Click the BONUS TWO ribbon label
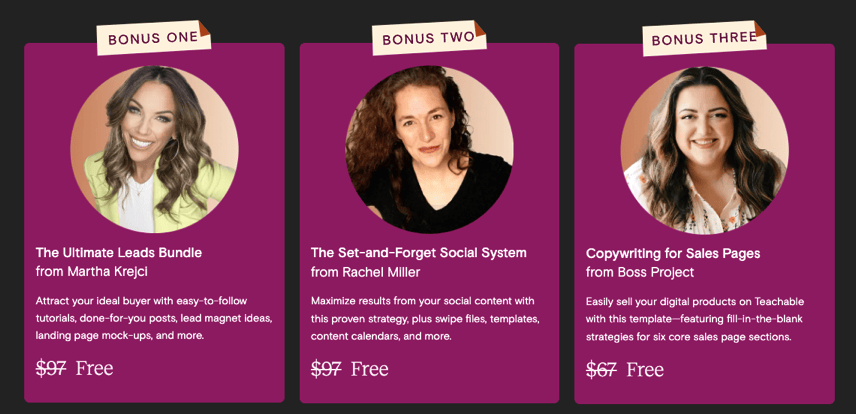The width and height of the screenshot is (856, 414). tap(428, 39)
